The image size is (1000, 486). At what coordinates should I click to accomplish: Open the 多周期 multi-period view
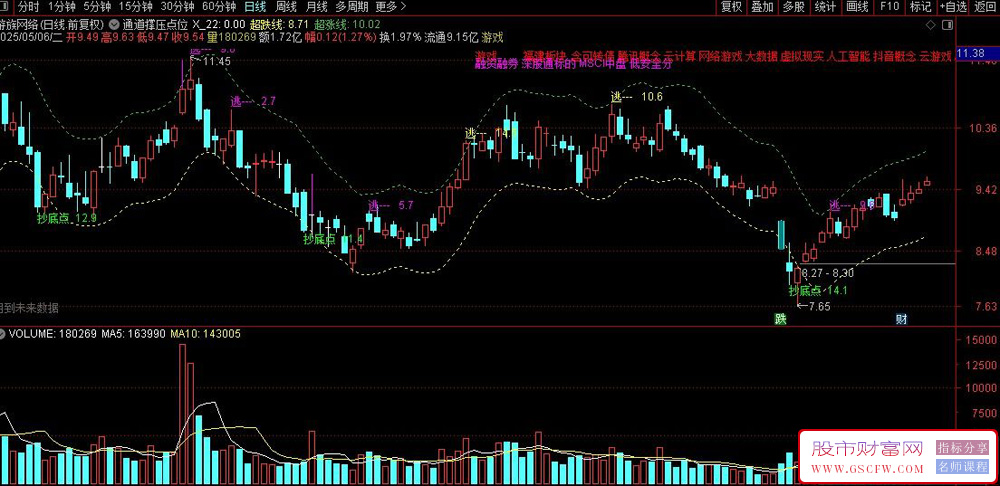(x=351, y=7)
